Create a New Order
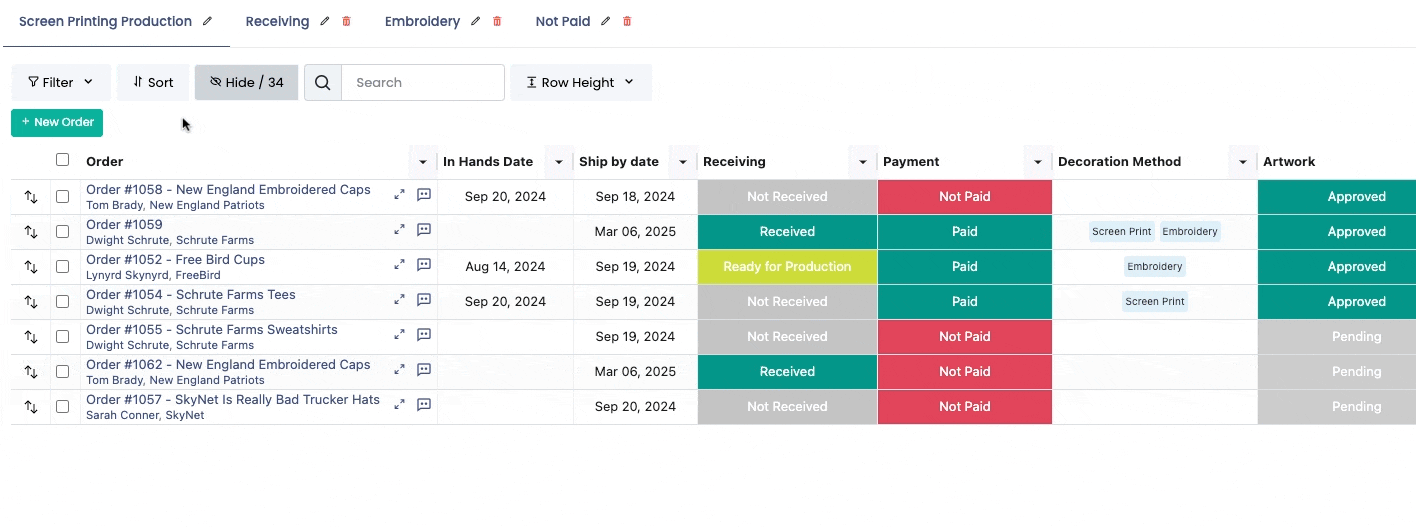This screenshot has width=1416, height=527. (57, 122)
